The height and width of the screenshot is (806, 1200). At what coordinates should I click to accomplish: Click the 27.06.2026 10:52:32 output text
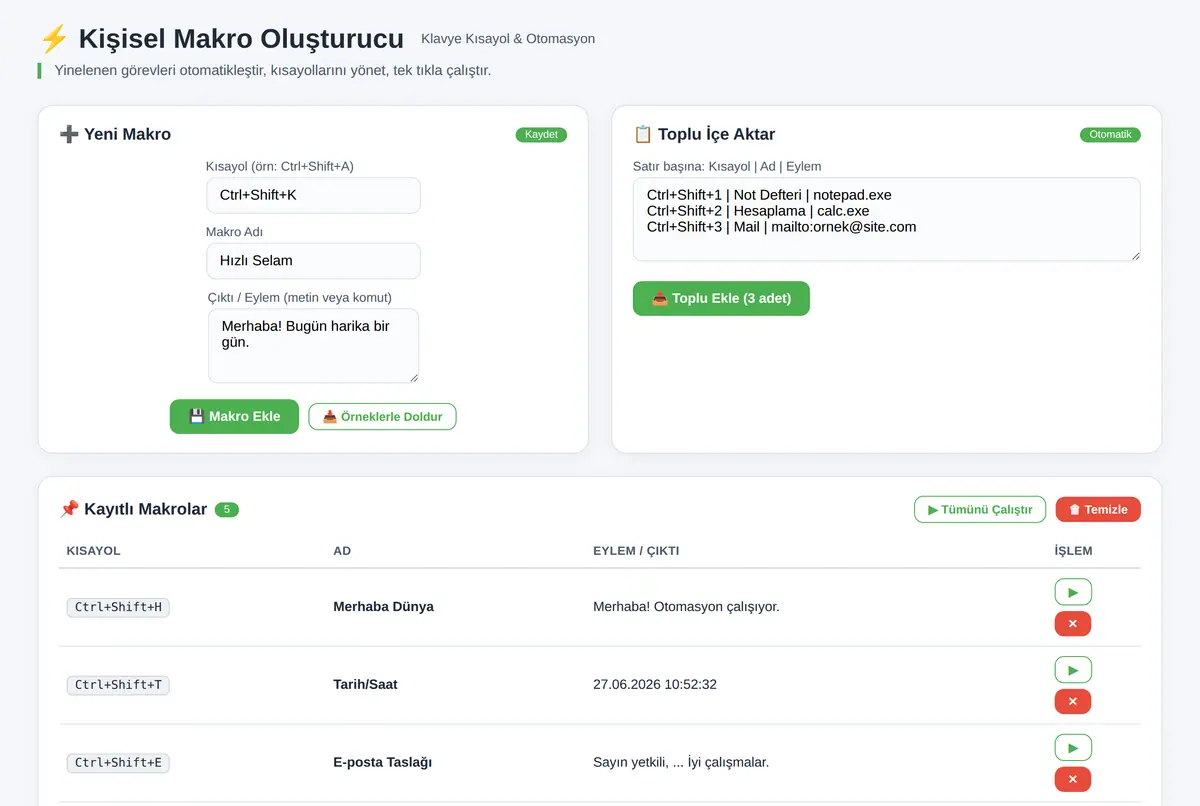(655, 685)
